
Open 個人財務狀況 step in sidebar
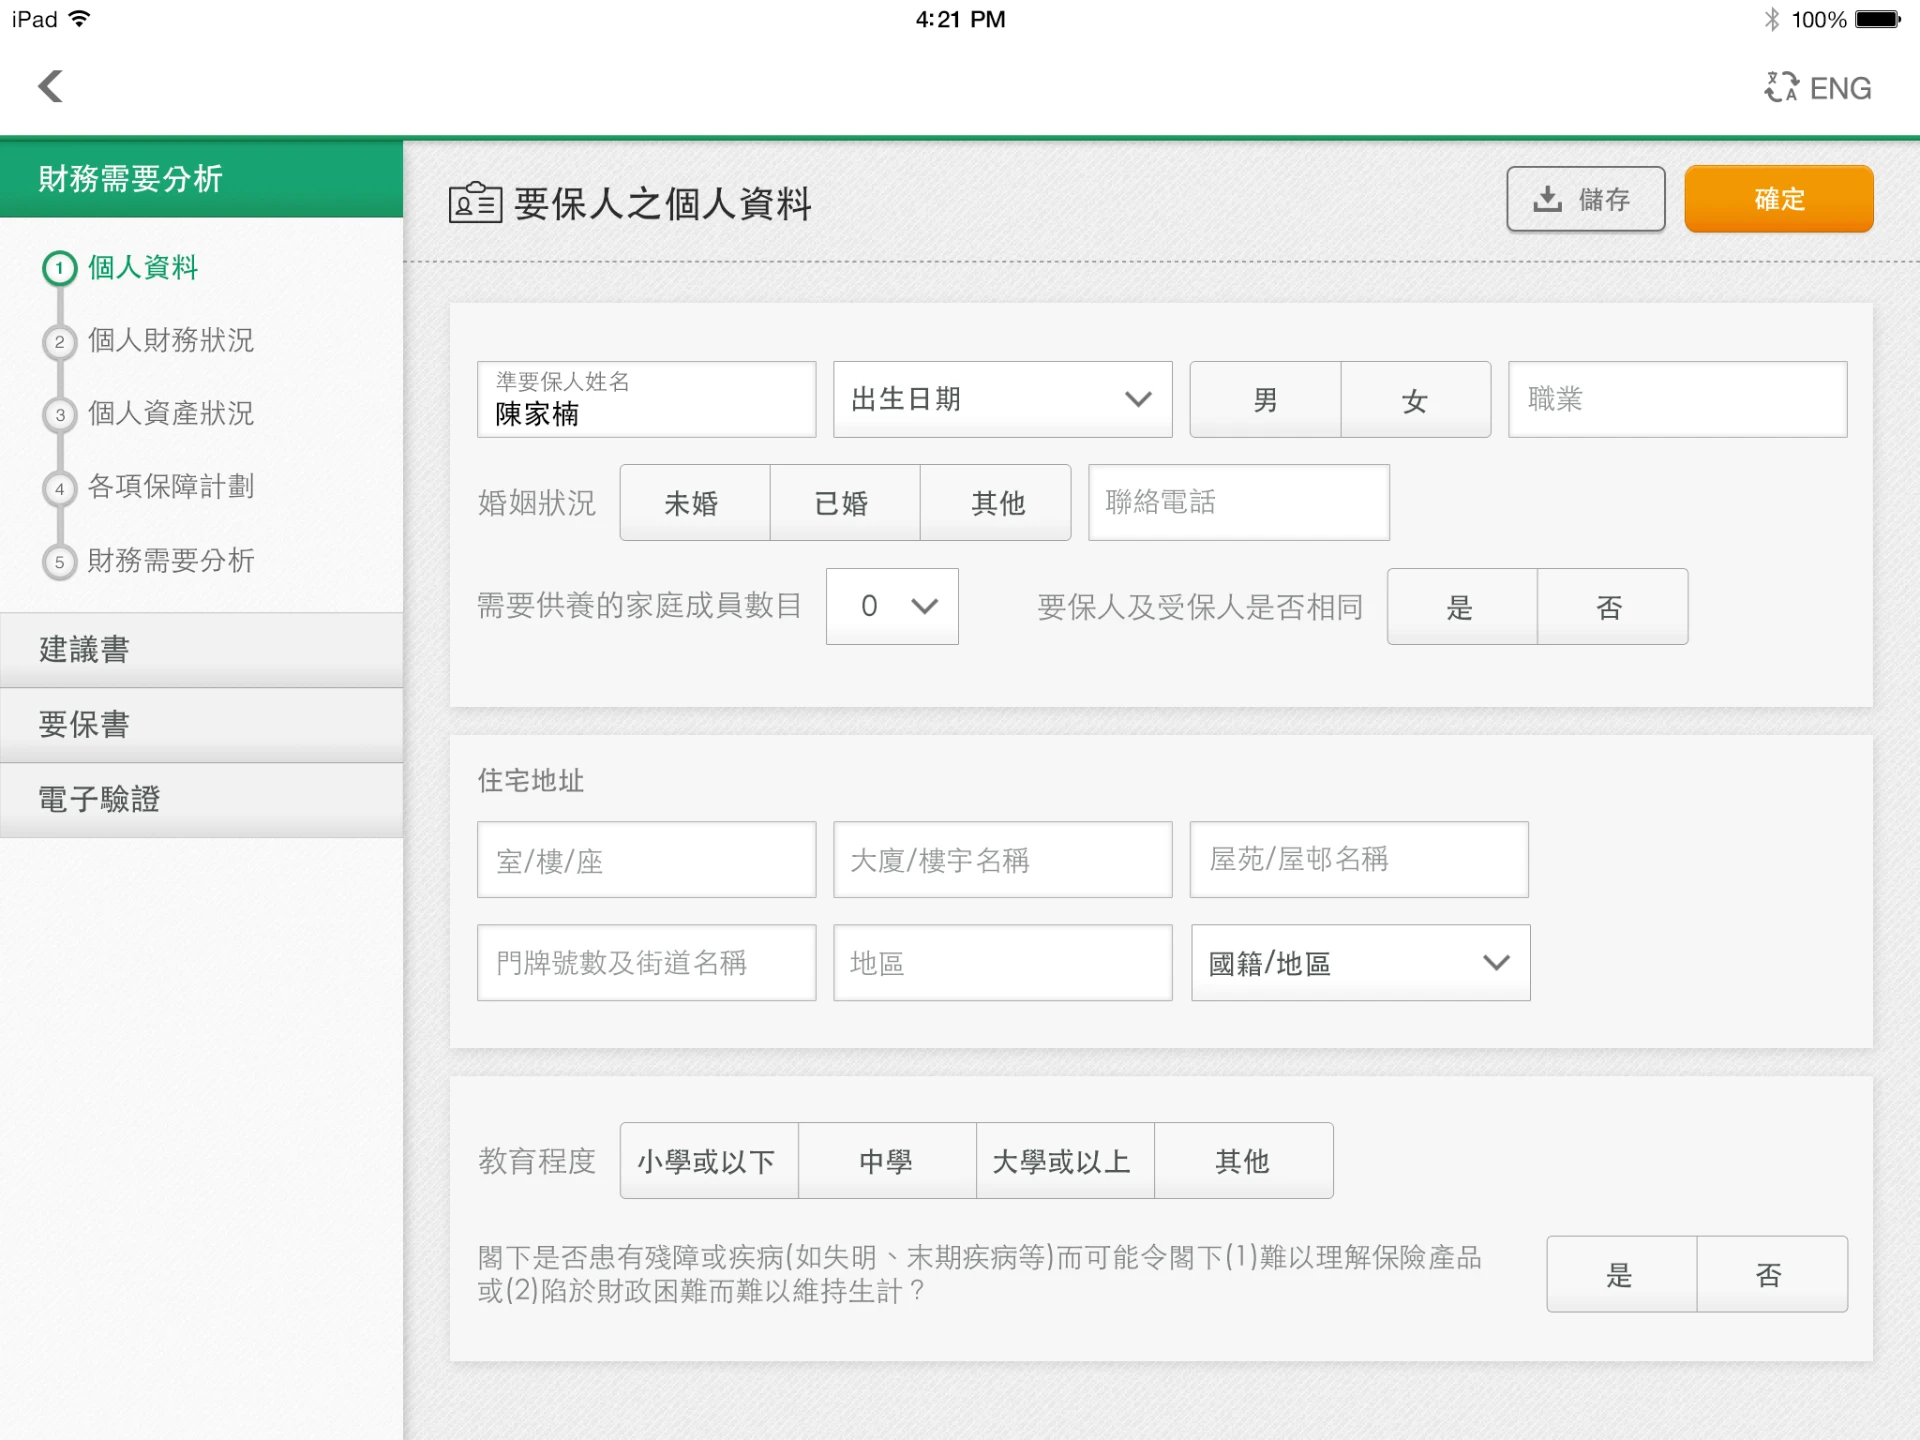pos(171,341)
